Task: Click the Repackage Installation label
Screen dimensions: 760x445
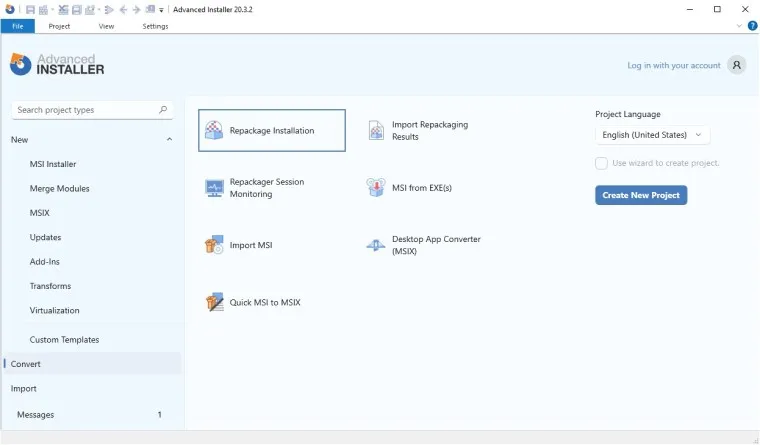Action: coord(272,130)
